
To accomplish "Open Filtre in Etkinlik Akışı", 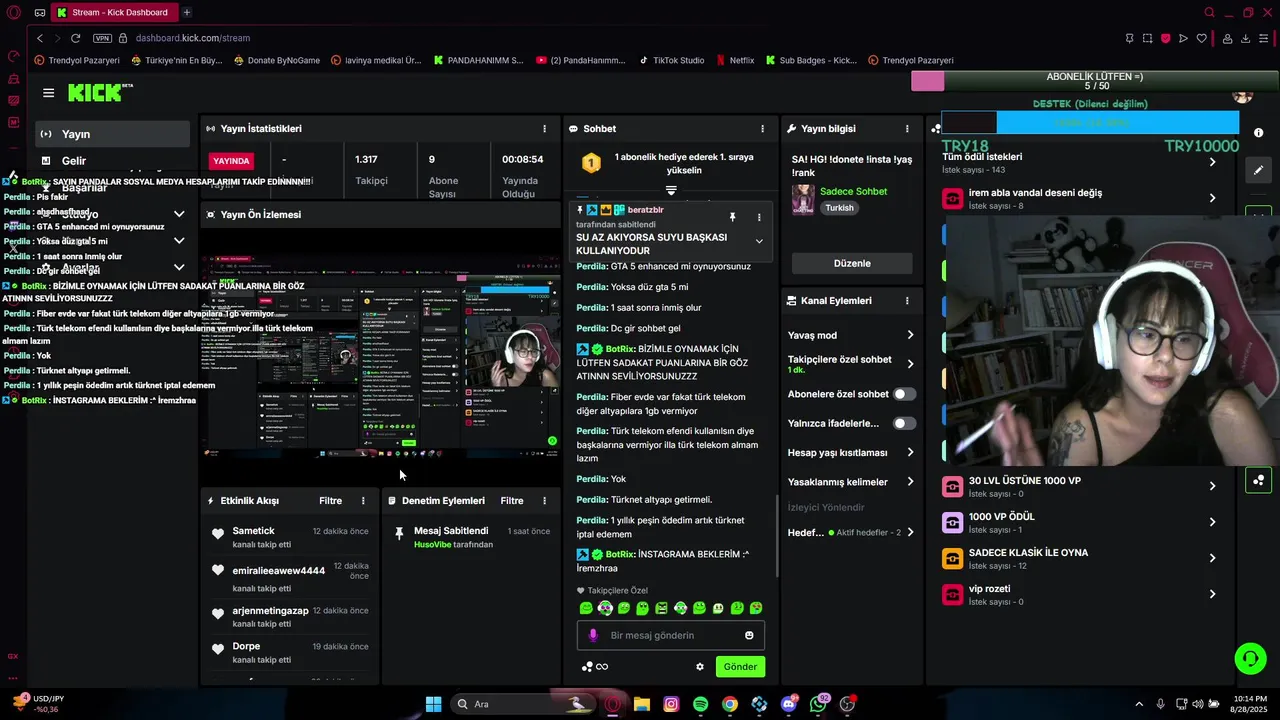I will click(x=330, y=501).
